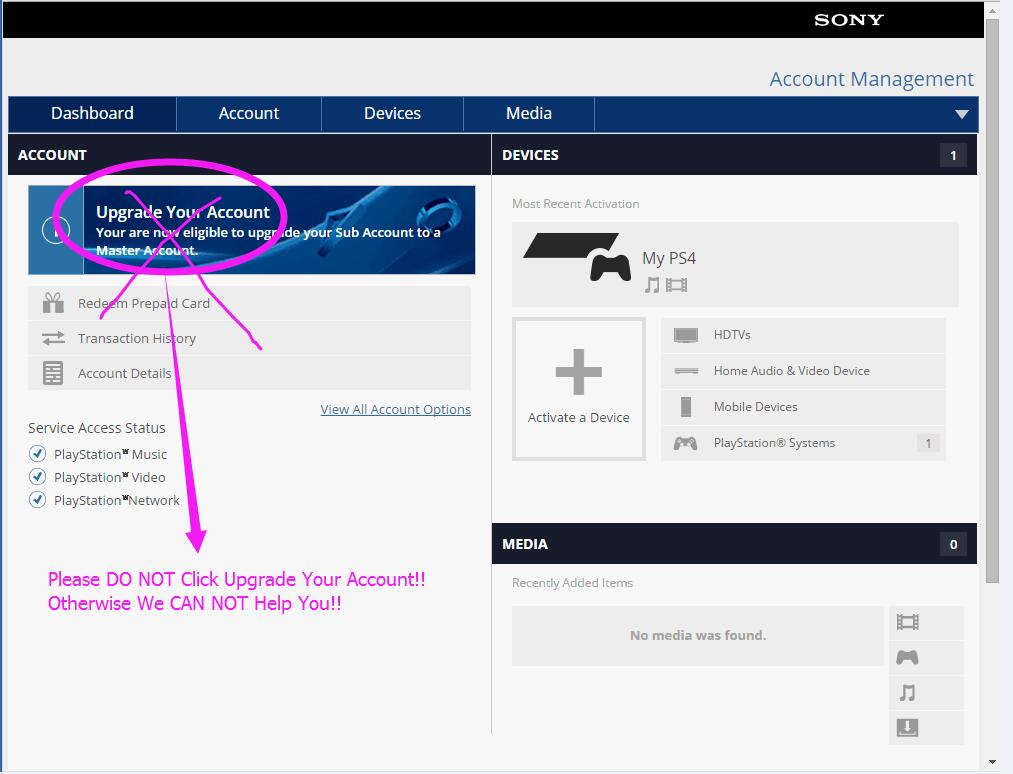
Task: Click the Mobile Devices phone icon
Action: tap(686, 407)
